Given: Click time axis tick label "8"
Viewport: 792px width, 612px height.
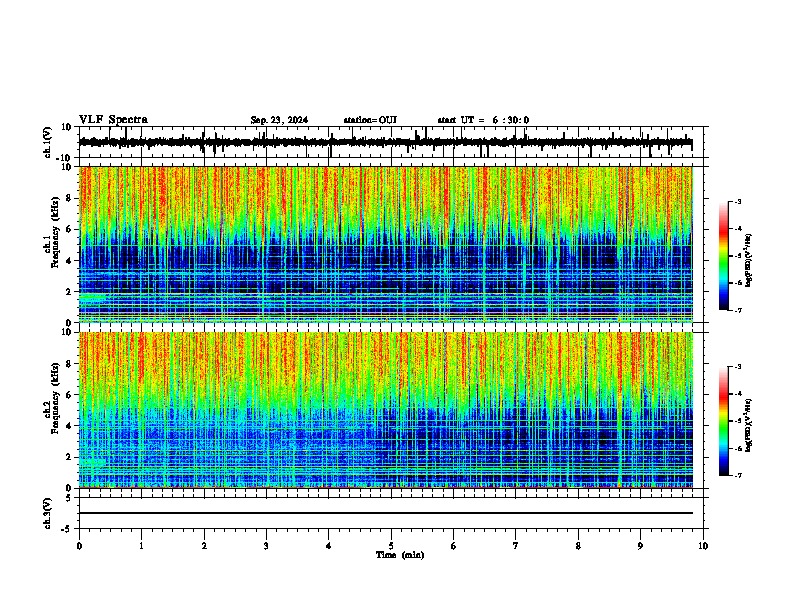Looking at the screenshot, I should point(578,546).
